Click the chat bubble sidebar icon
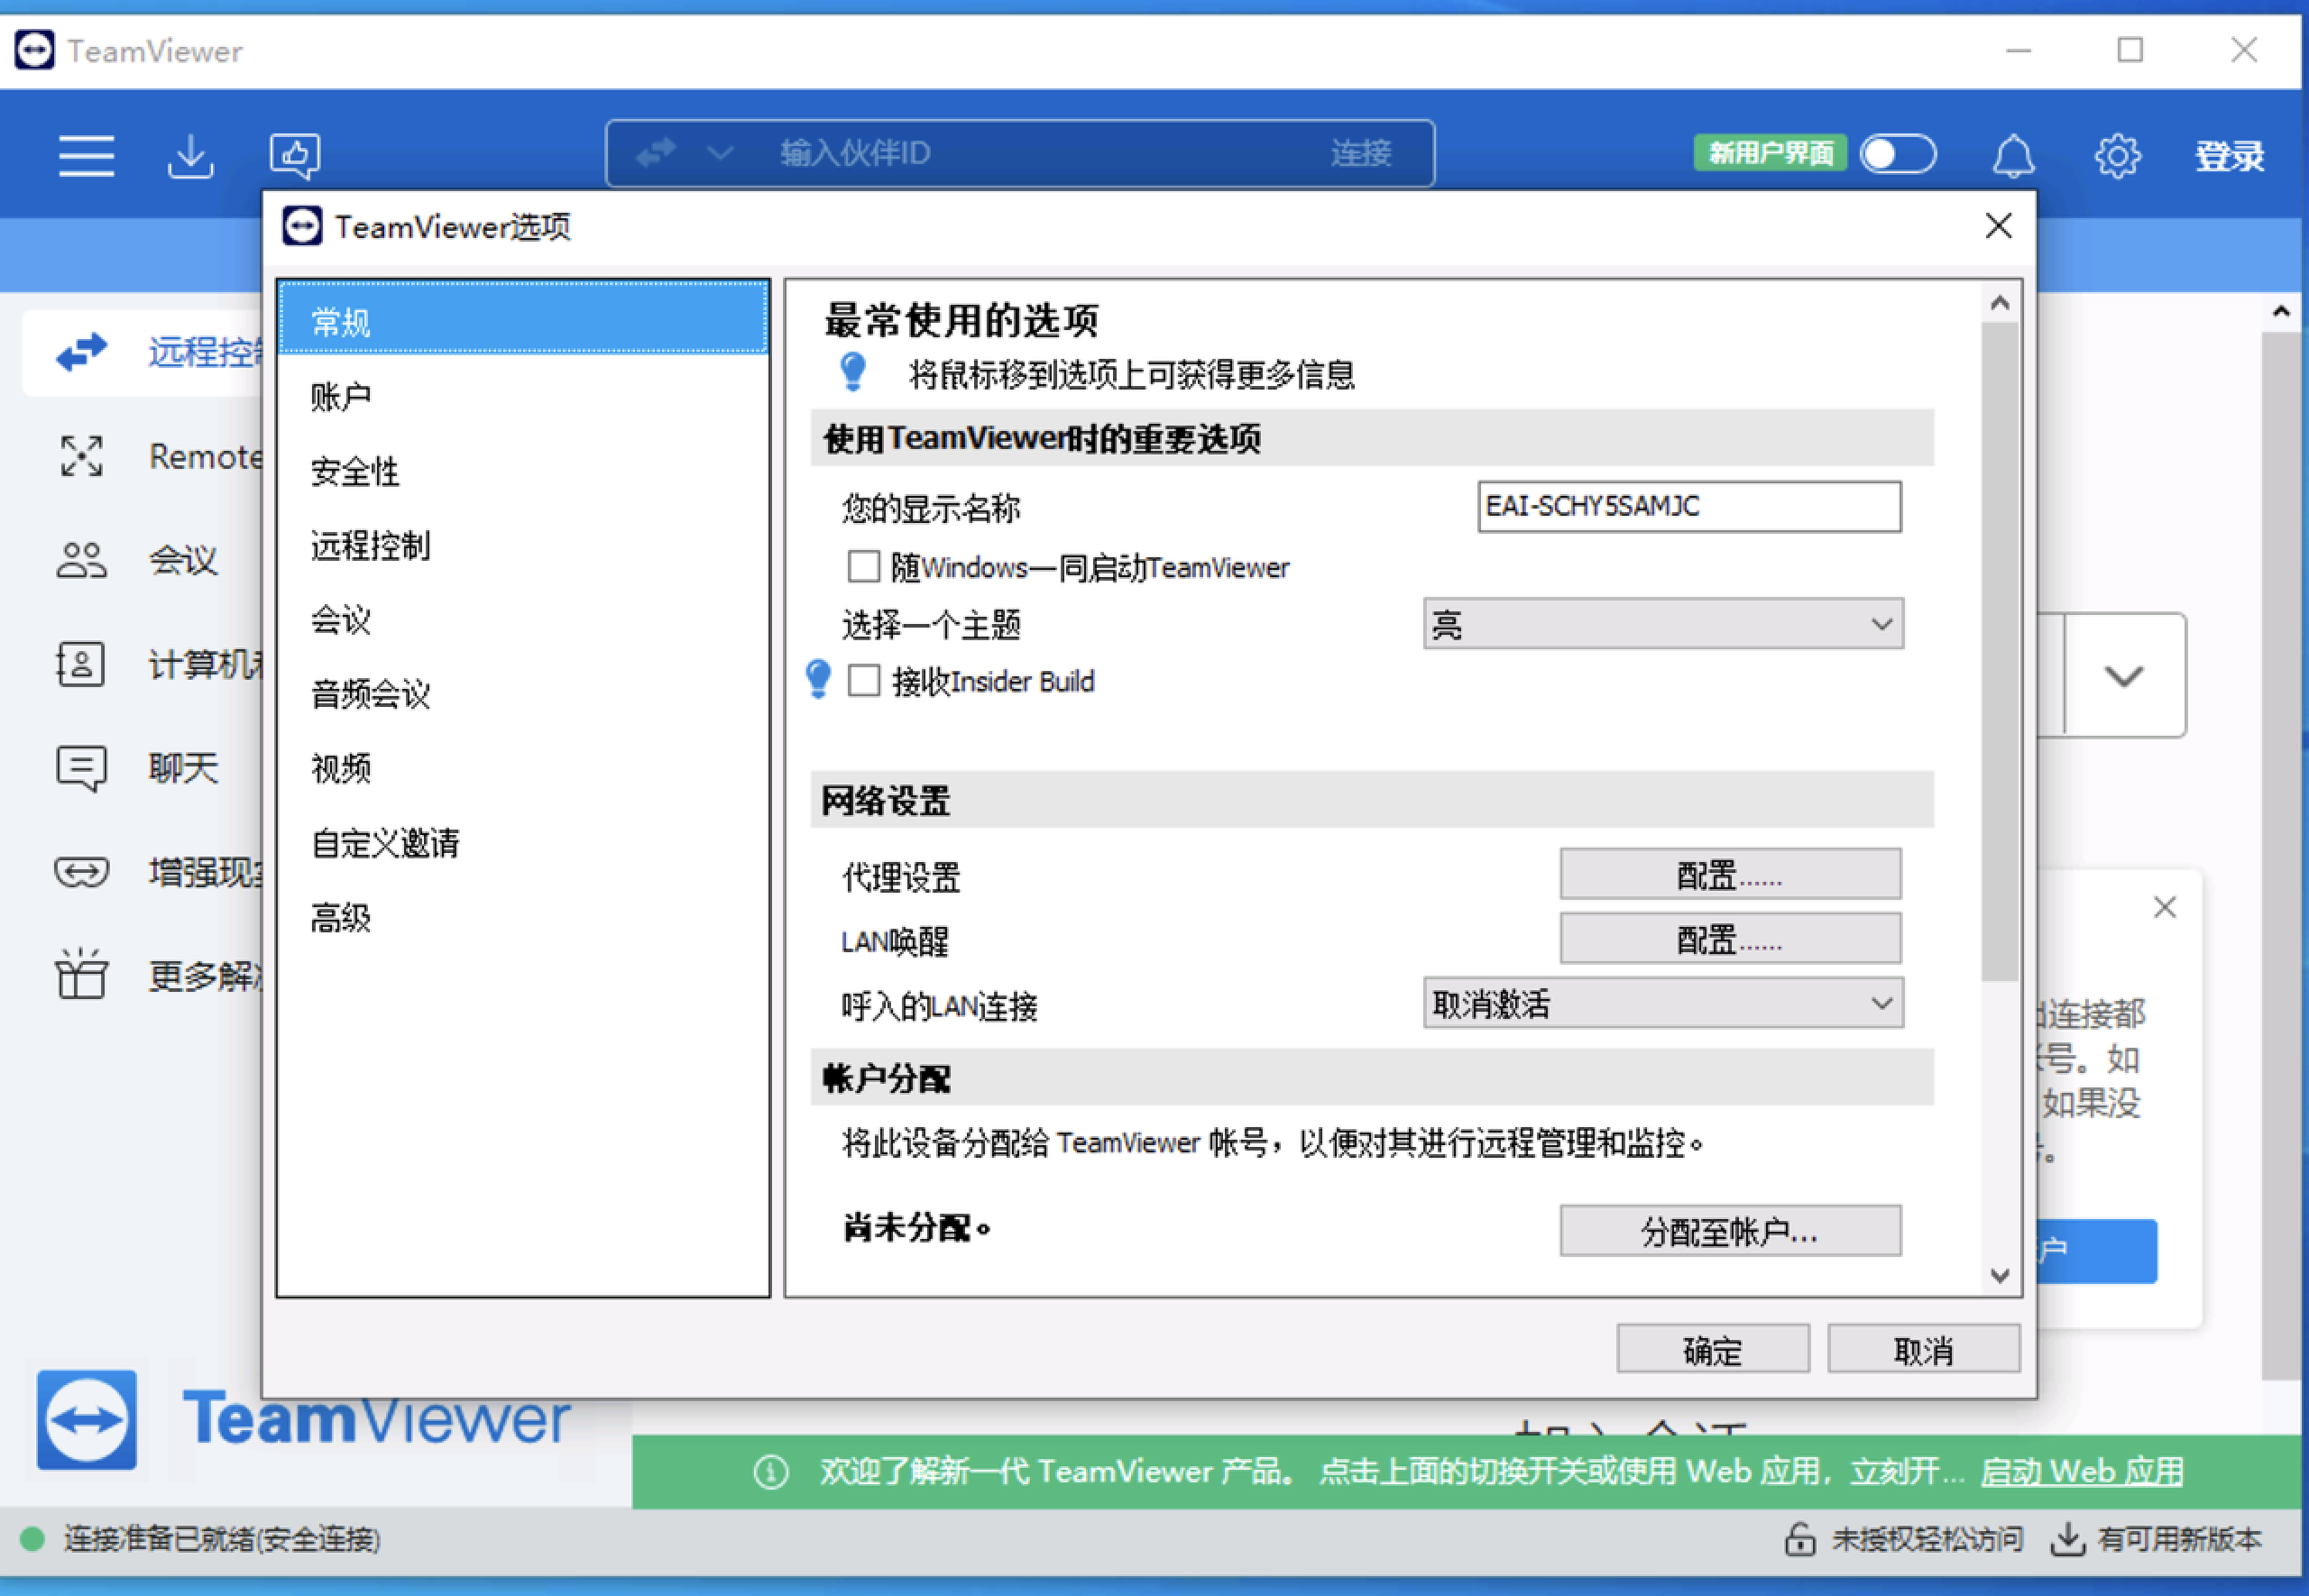 pos(81,768)
